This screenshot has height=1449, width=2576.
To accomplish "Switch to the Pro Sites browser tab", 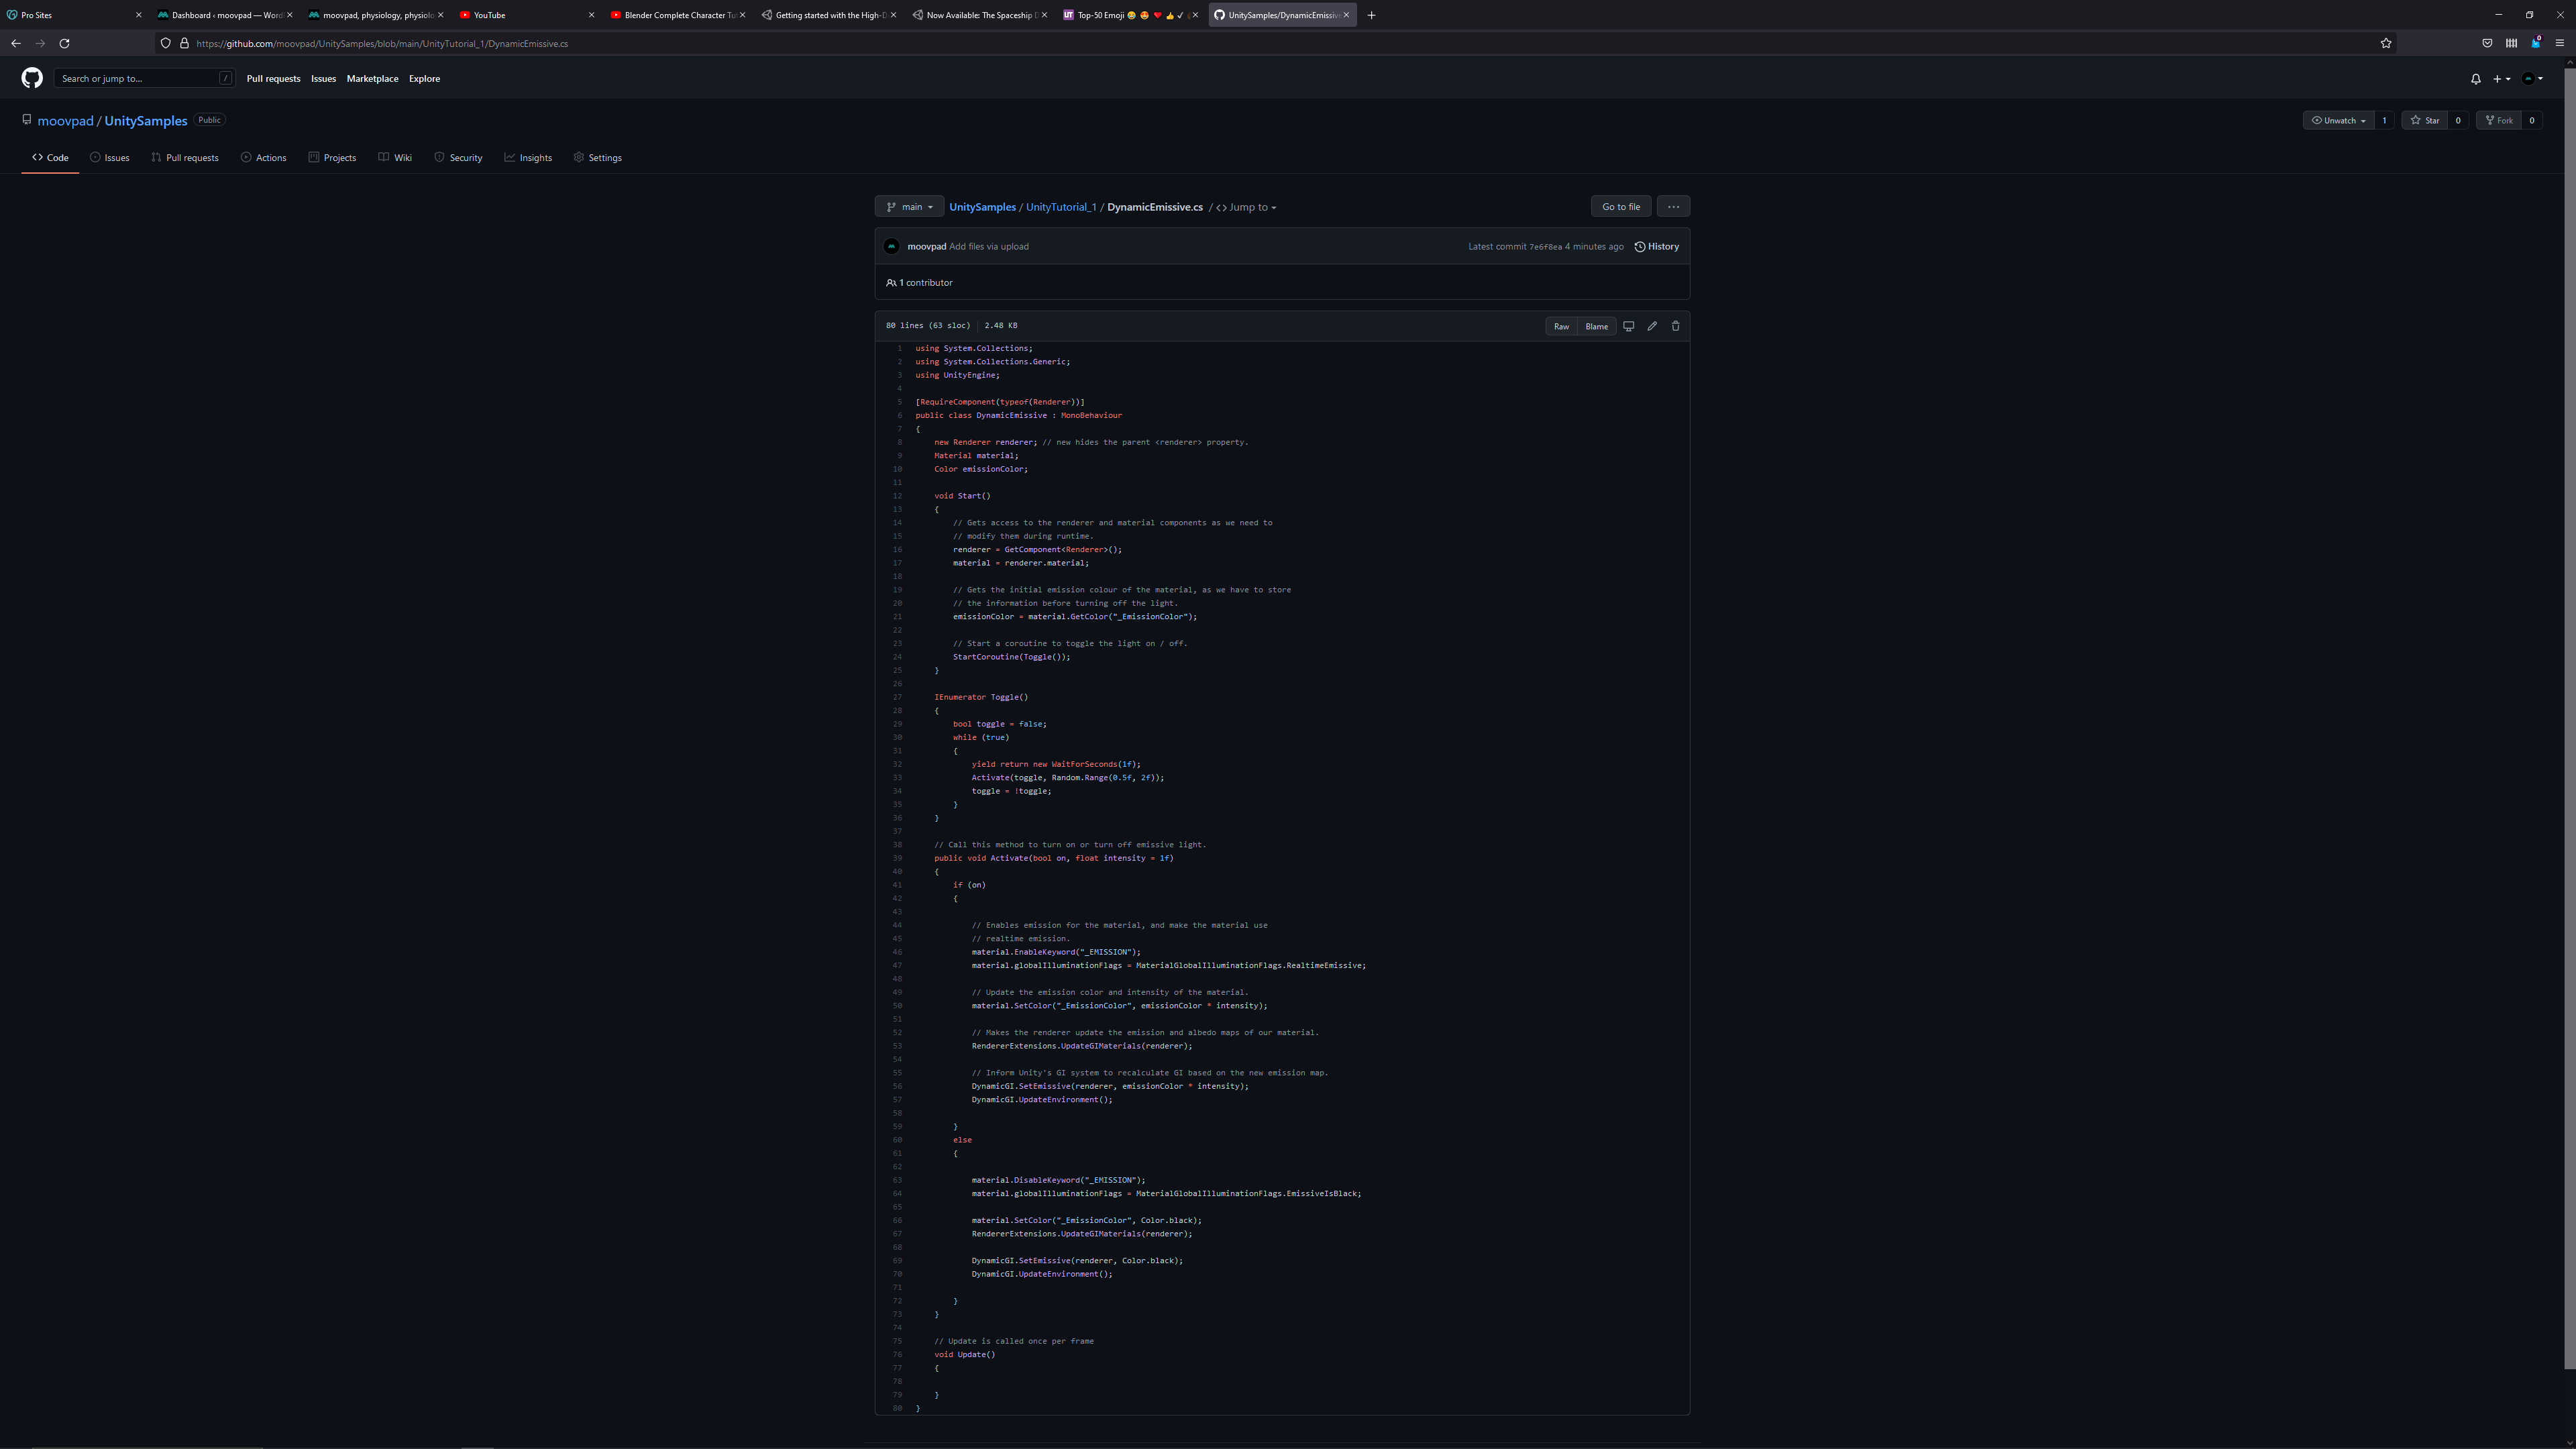I will click(74, 15).
